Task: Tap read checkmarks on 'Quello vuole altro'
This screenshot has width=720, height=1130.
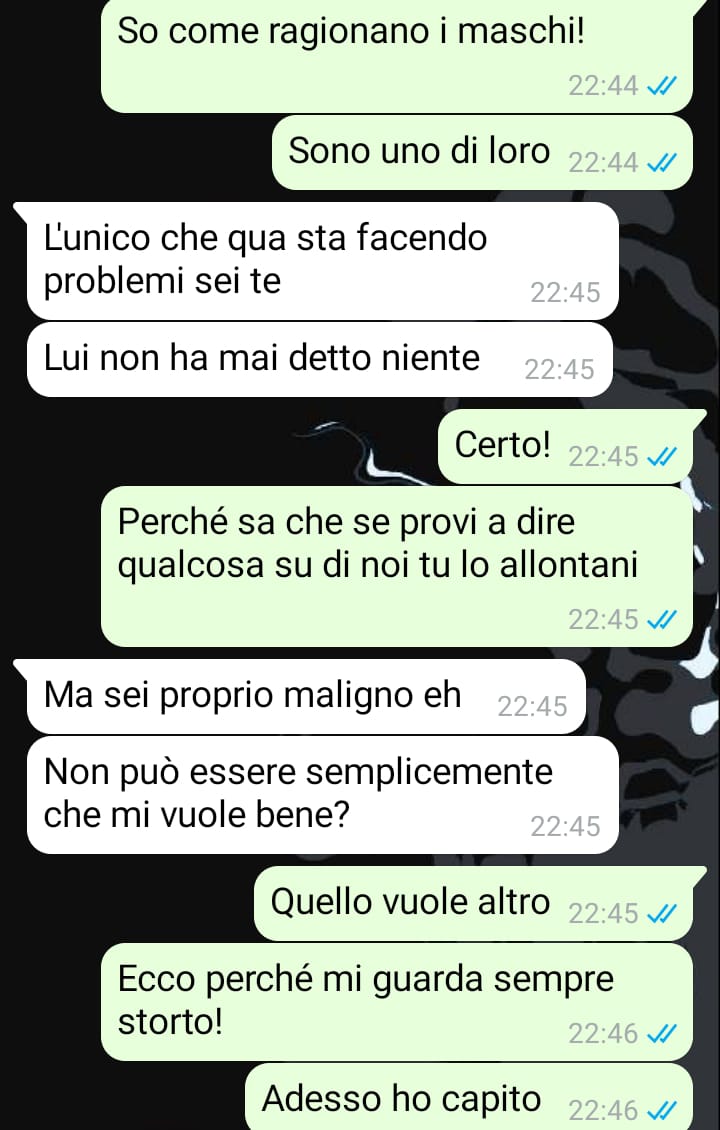Action: pos(662,914)
